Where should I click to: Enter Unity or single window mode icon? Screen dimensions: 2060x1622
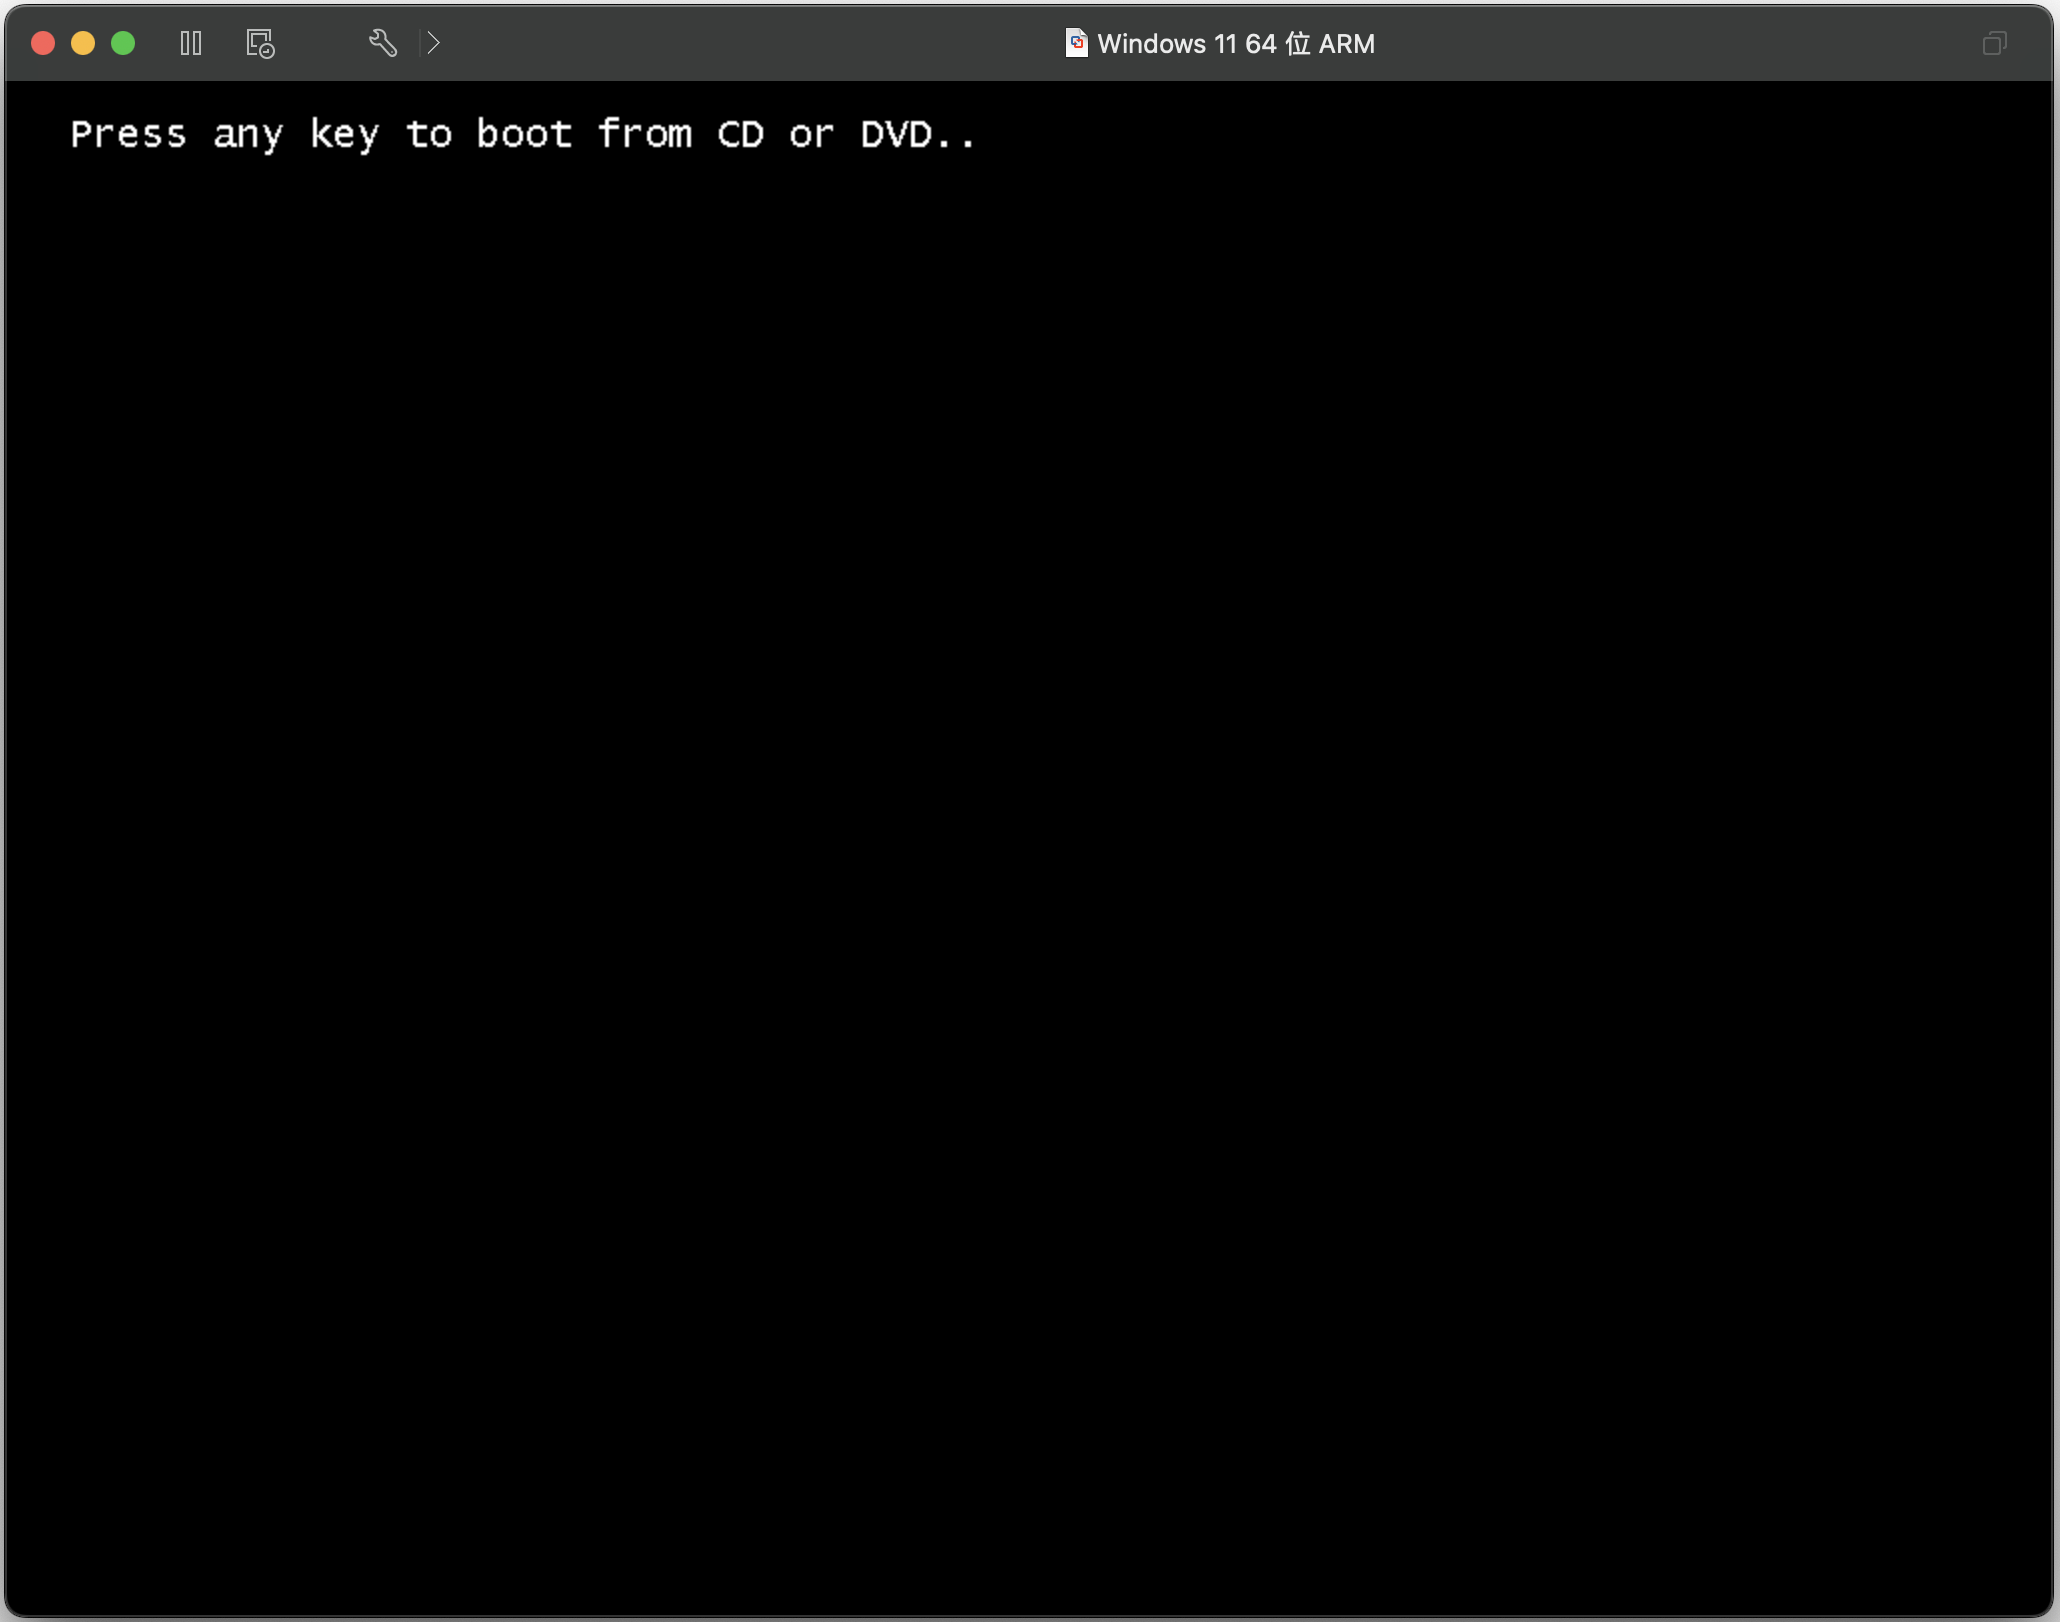point(1994,43)
